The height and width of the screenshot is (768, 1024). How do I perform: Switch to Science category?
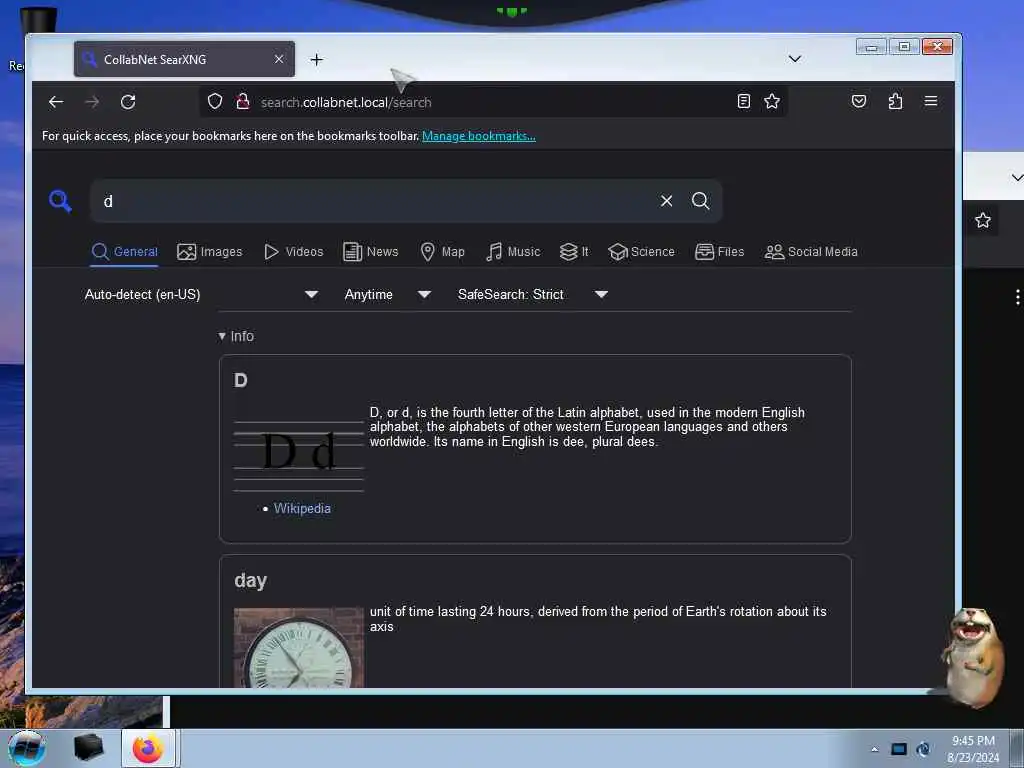click(x=641, y=252)
